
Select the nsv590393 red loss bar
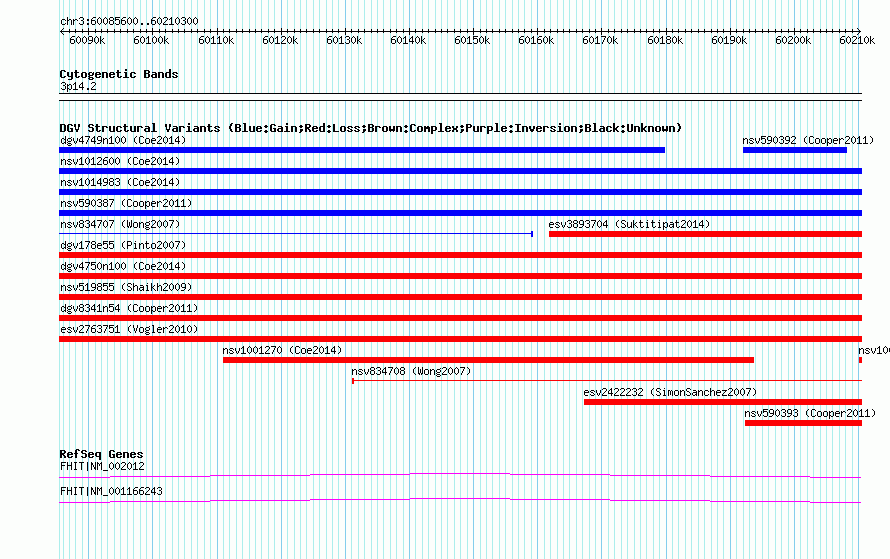(803, 423)
